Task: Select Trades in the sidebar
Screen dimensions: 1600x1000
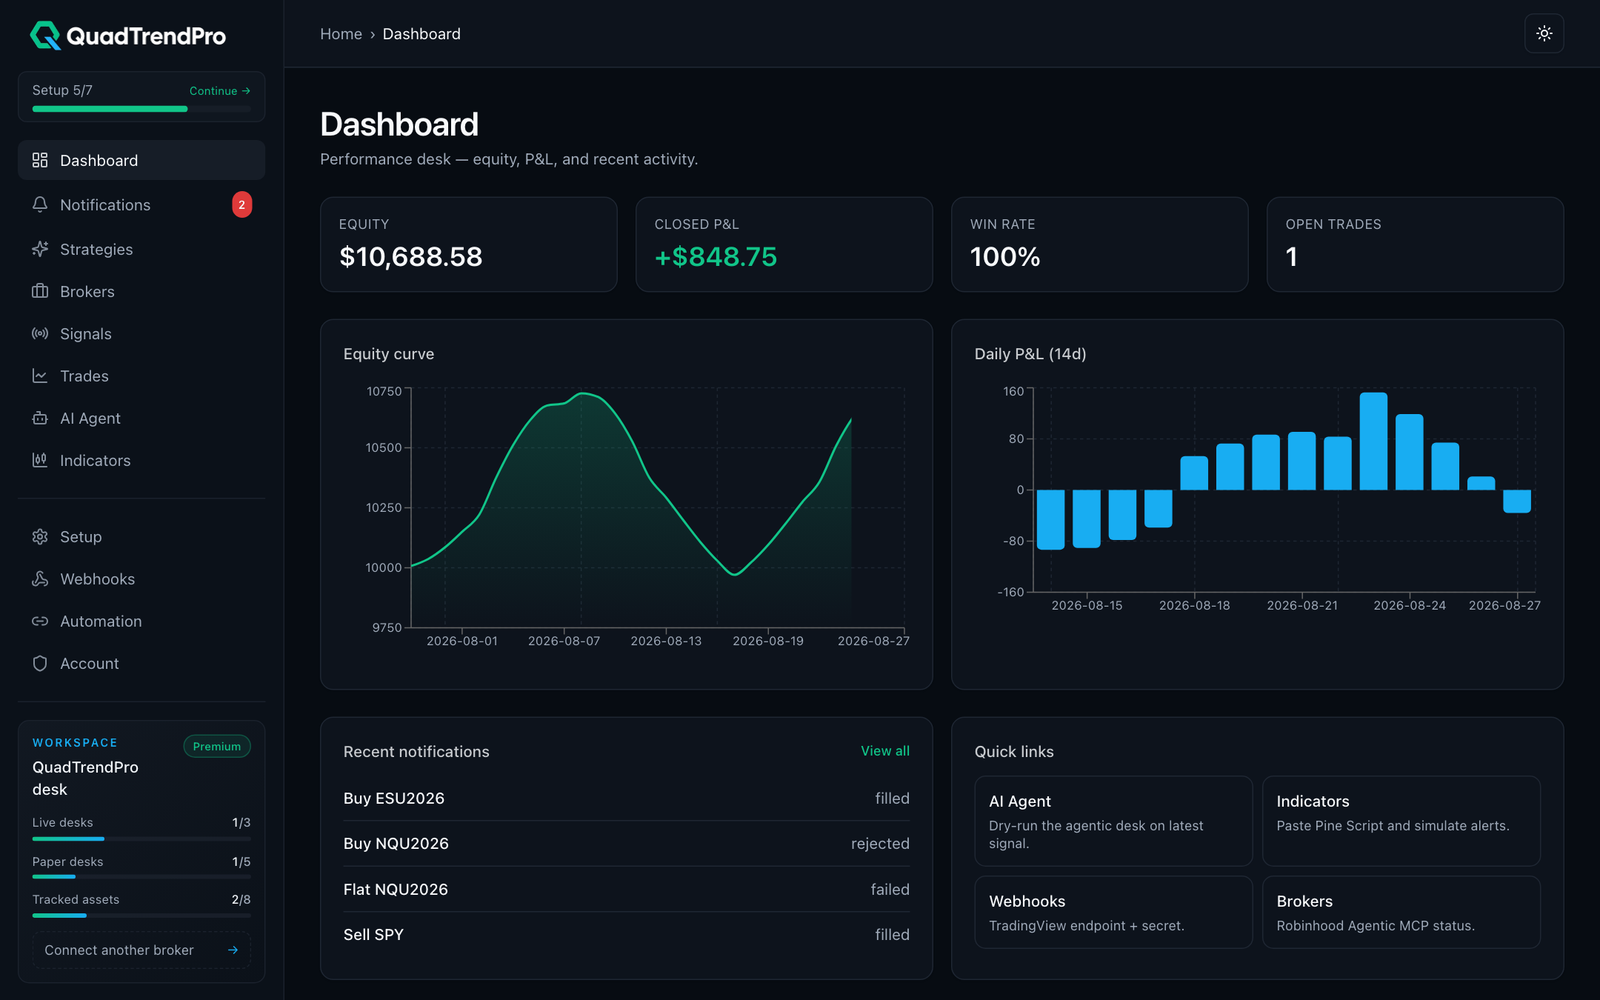Action: (x=141, y=376)
